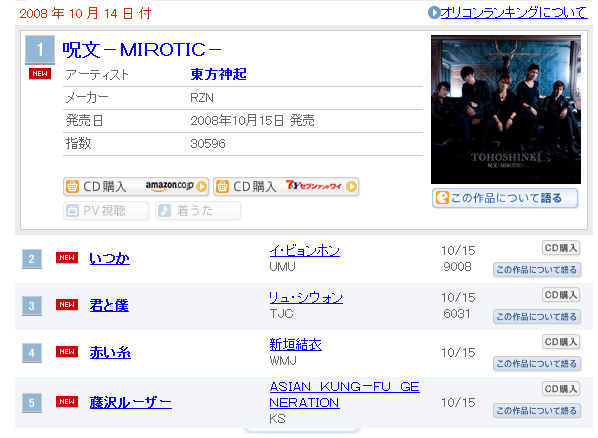Open artist 東方神起
Screen dimensions: 598x438
pyautogui.click(x=219, y=74)
